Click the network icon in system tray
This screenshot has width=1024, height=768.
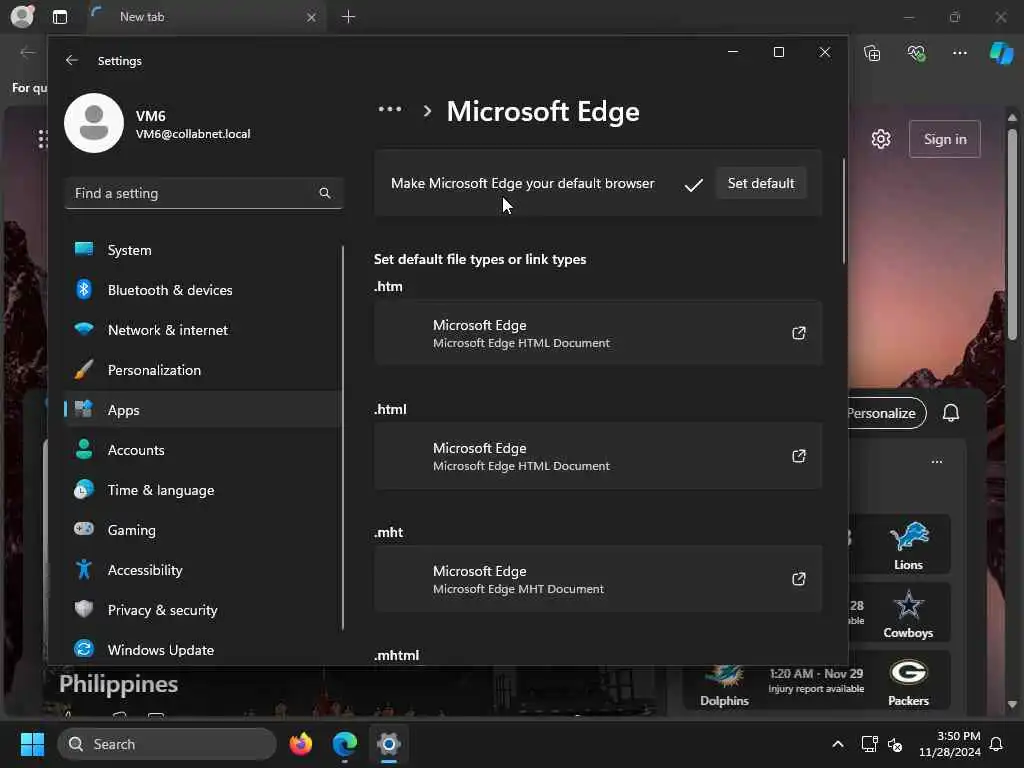coord(869,744)
